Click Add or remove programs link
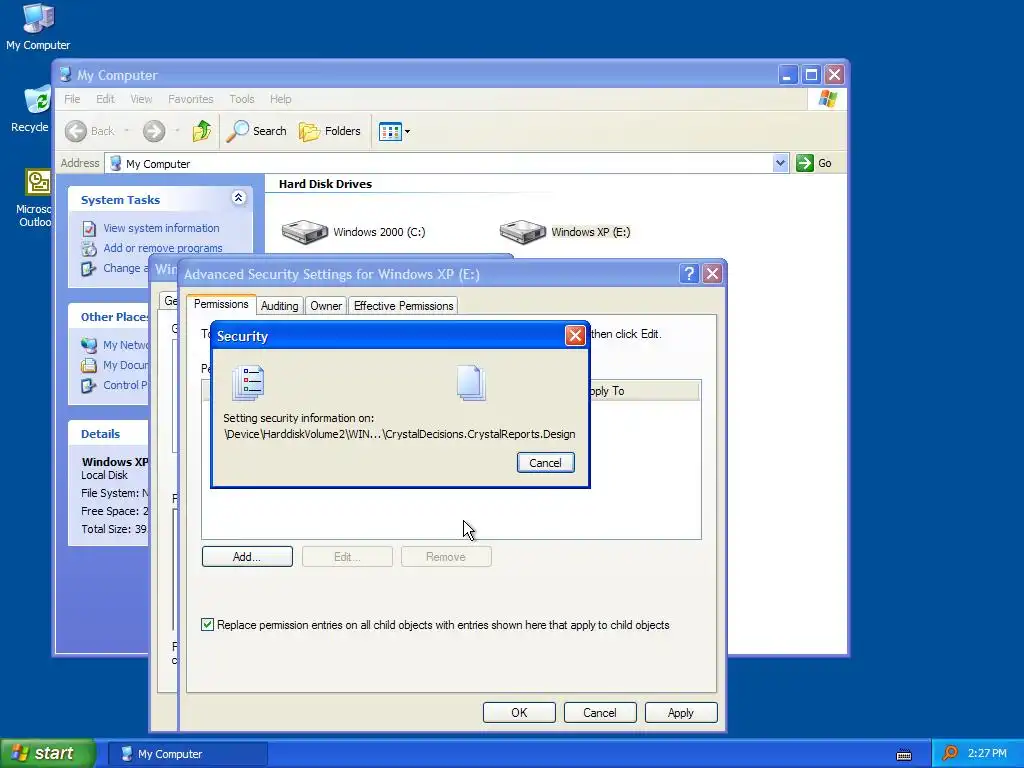 coord(163,248)
